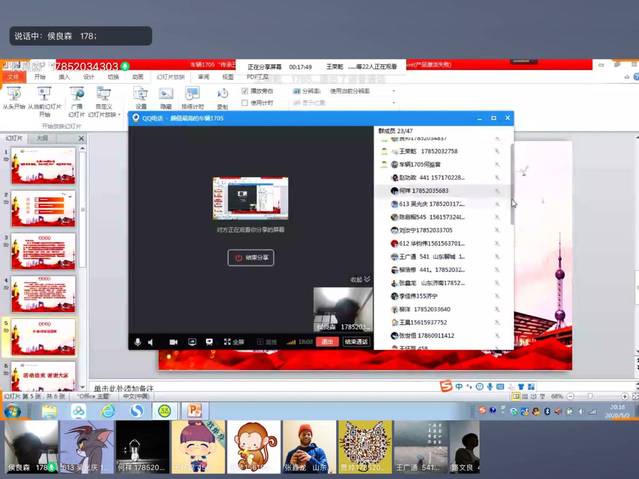Click Windows Start button
Viewport: 639px width, 479px height.
click(x=13, y=410)
